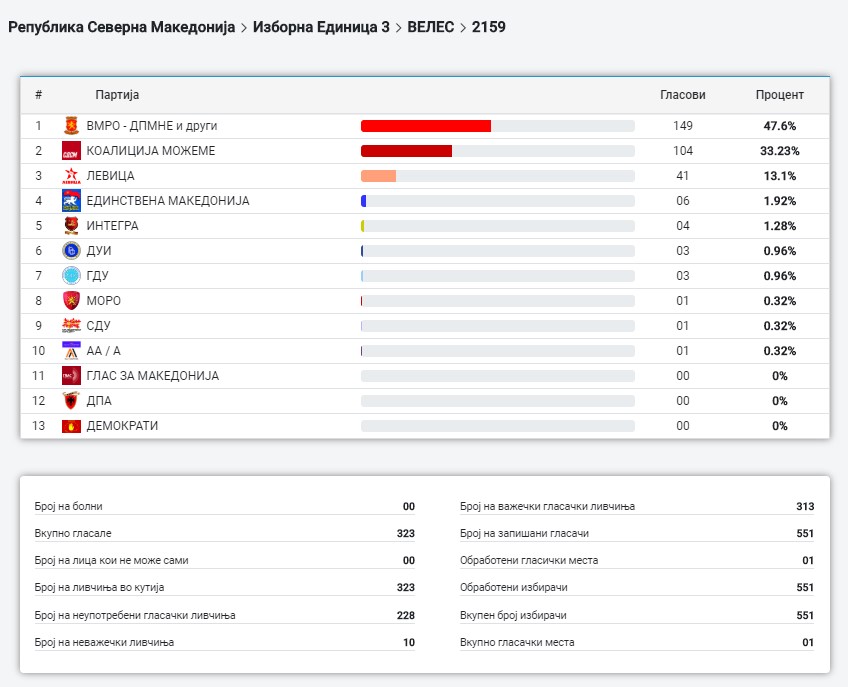Sort by the Гласови column header

(682, 95)
